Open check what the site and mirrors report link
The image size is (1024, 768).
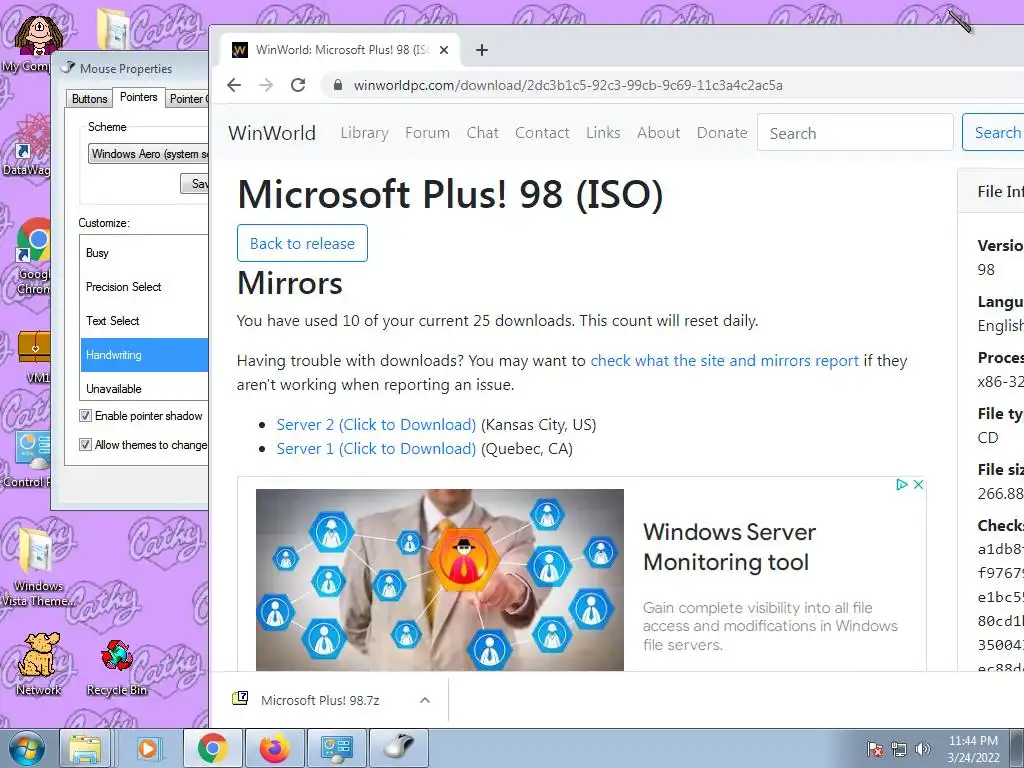click(724, 360)
